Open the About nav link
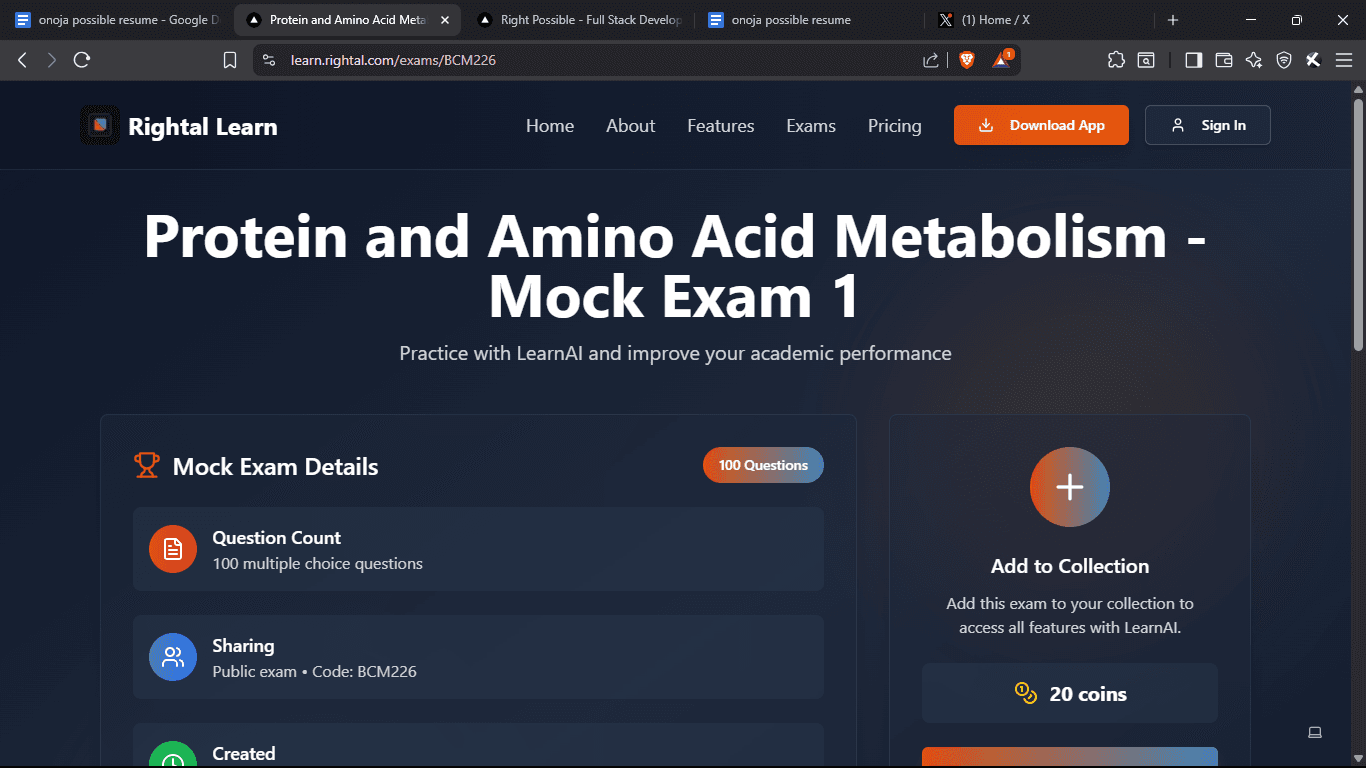The height and width of the screenshot is (768, 1366). [x=631, y=126]
